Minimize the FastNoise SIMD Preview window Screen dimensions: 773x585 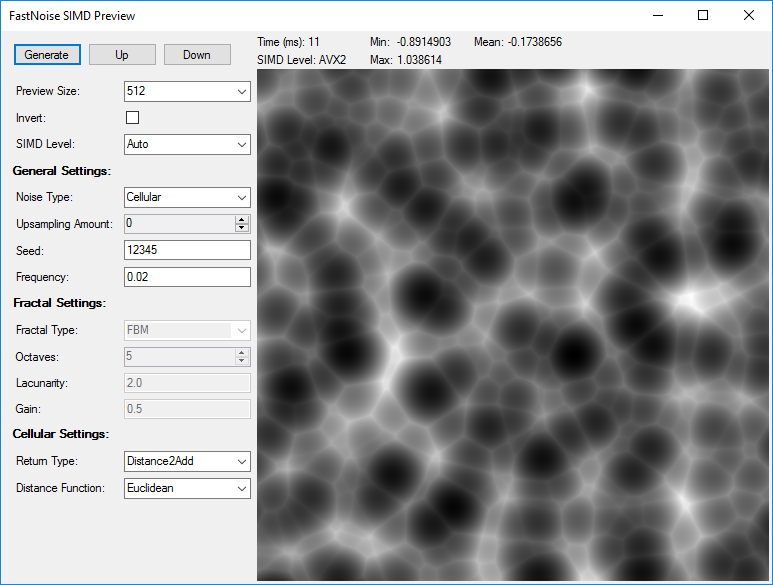pos(658,15)
